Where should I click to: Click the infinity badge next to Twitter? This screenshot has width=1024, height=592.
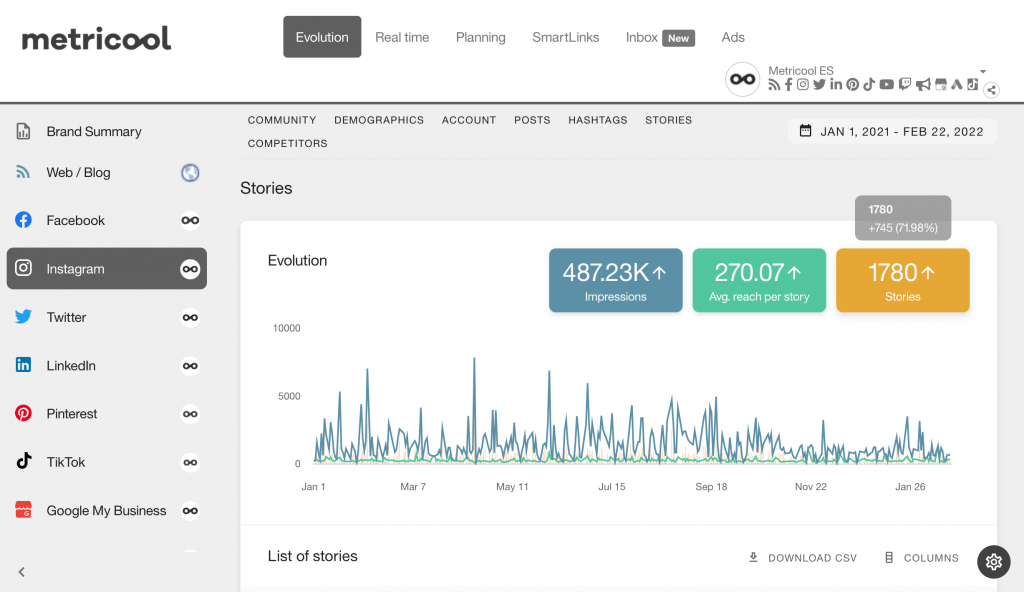pos(190,318)
